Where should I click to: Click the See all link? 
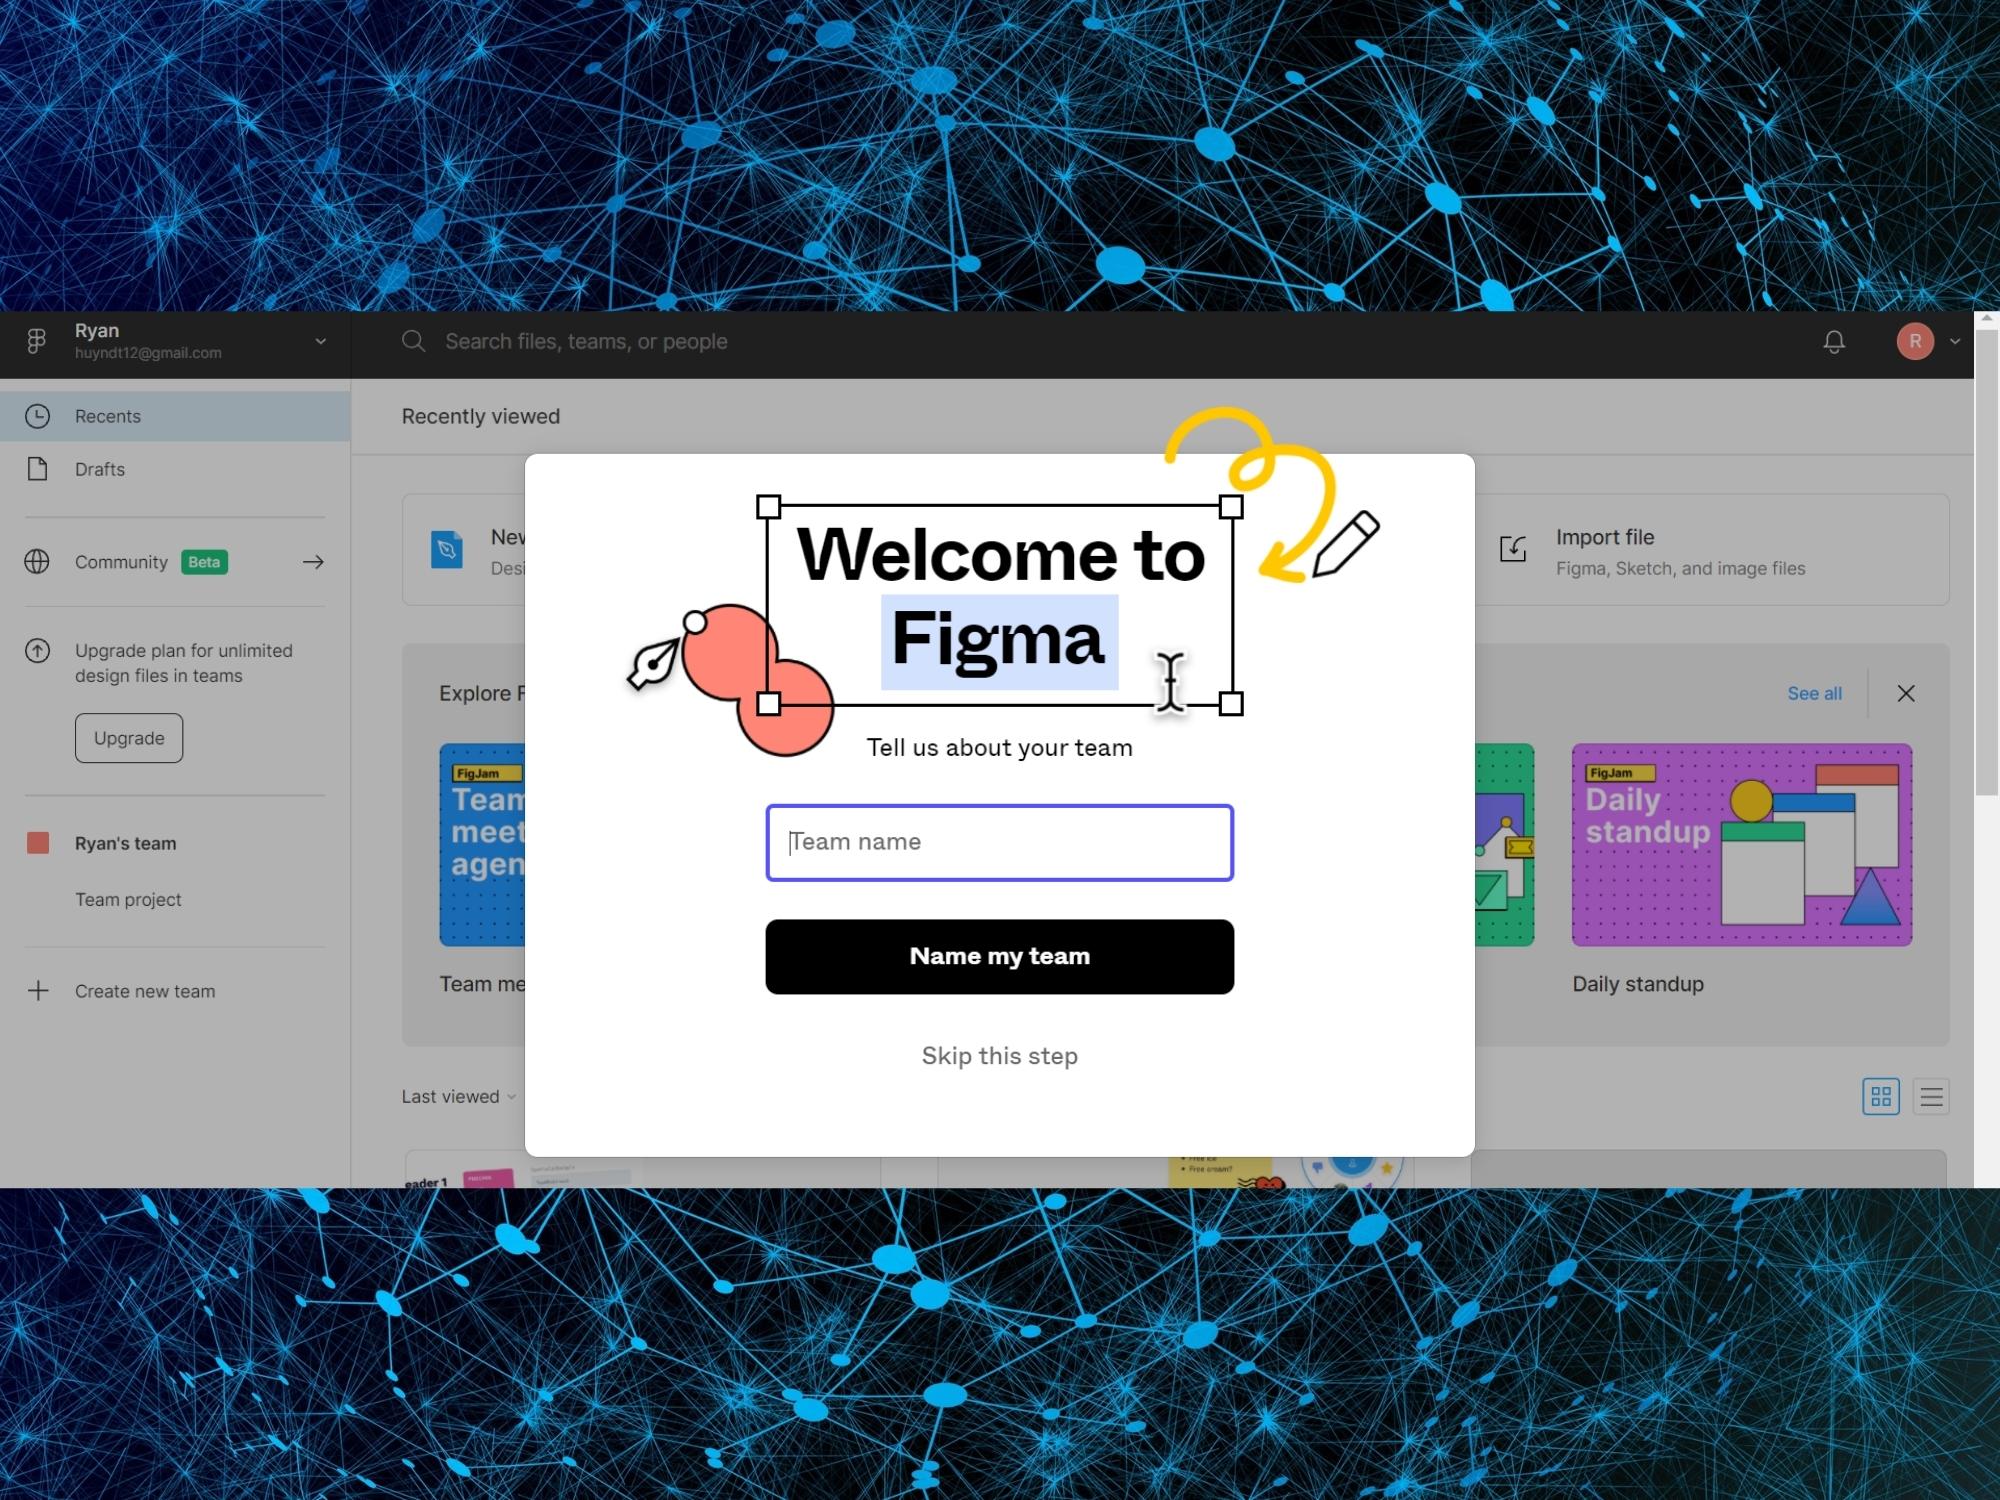(1814, 693)
